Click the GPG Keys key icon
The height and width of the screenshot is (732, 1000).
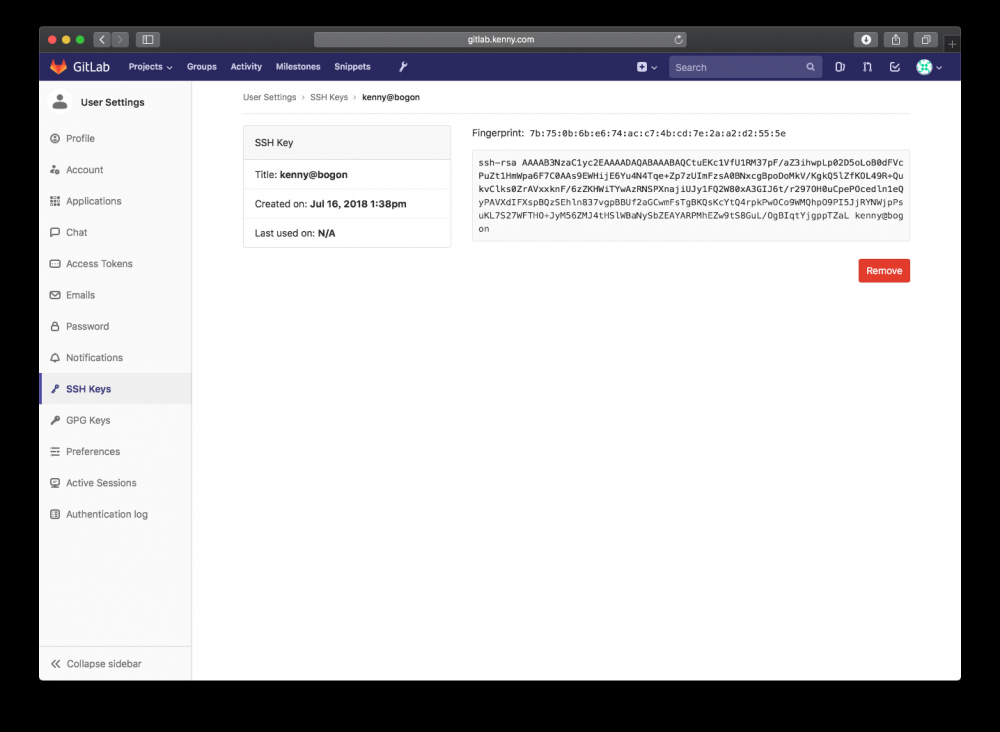(x=55, y=420)
